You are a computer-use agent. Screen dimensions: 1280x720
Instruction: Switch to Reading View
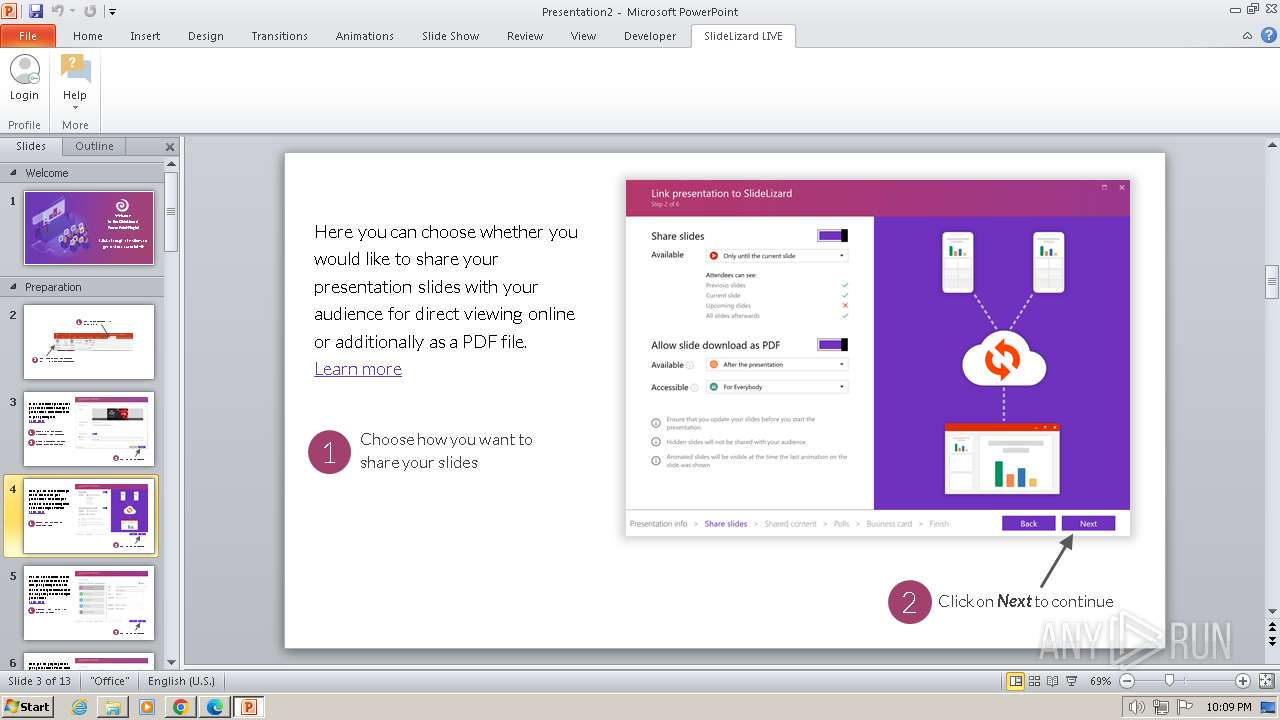(x=1053, y=681)
